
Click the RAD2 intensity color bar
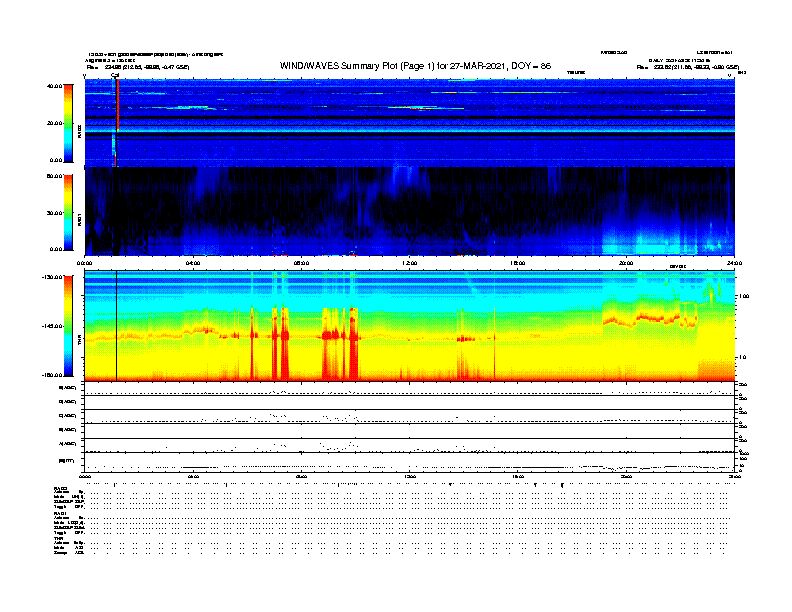68,123
